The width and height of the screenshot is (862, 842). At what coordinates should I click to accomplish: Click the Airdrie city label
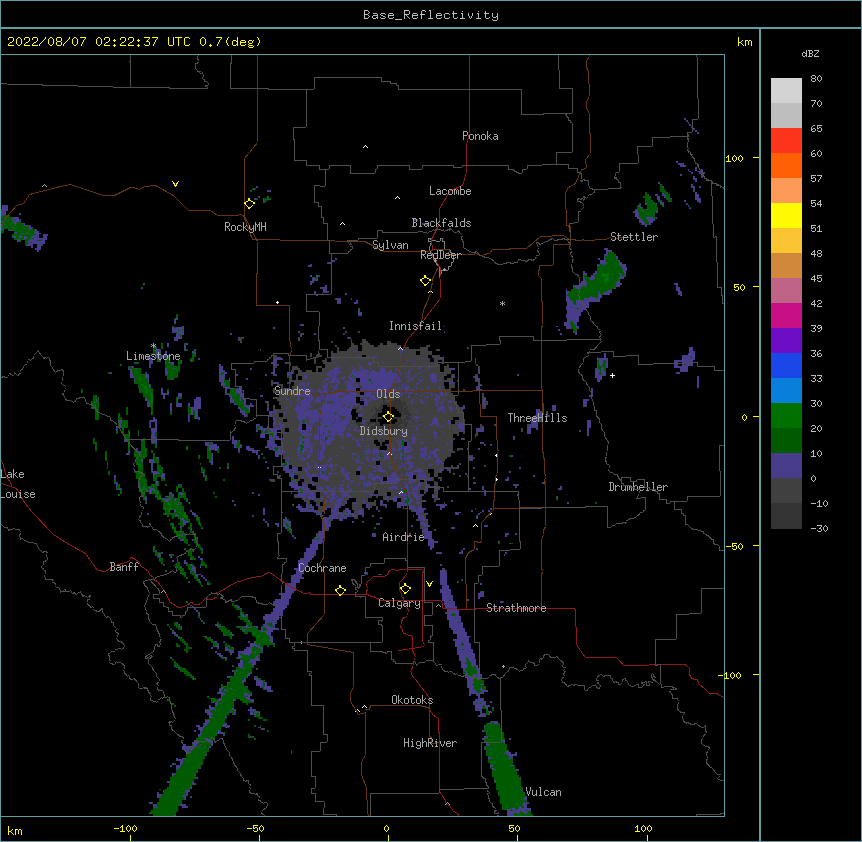pyautogui.click(x=403, y=537)
